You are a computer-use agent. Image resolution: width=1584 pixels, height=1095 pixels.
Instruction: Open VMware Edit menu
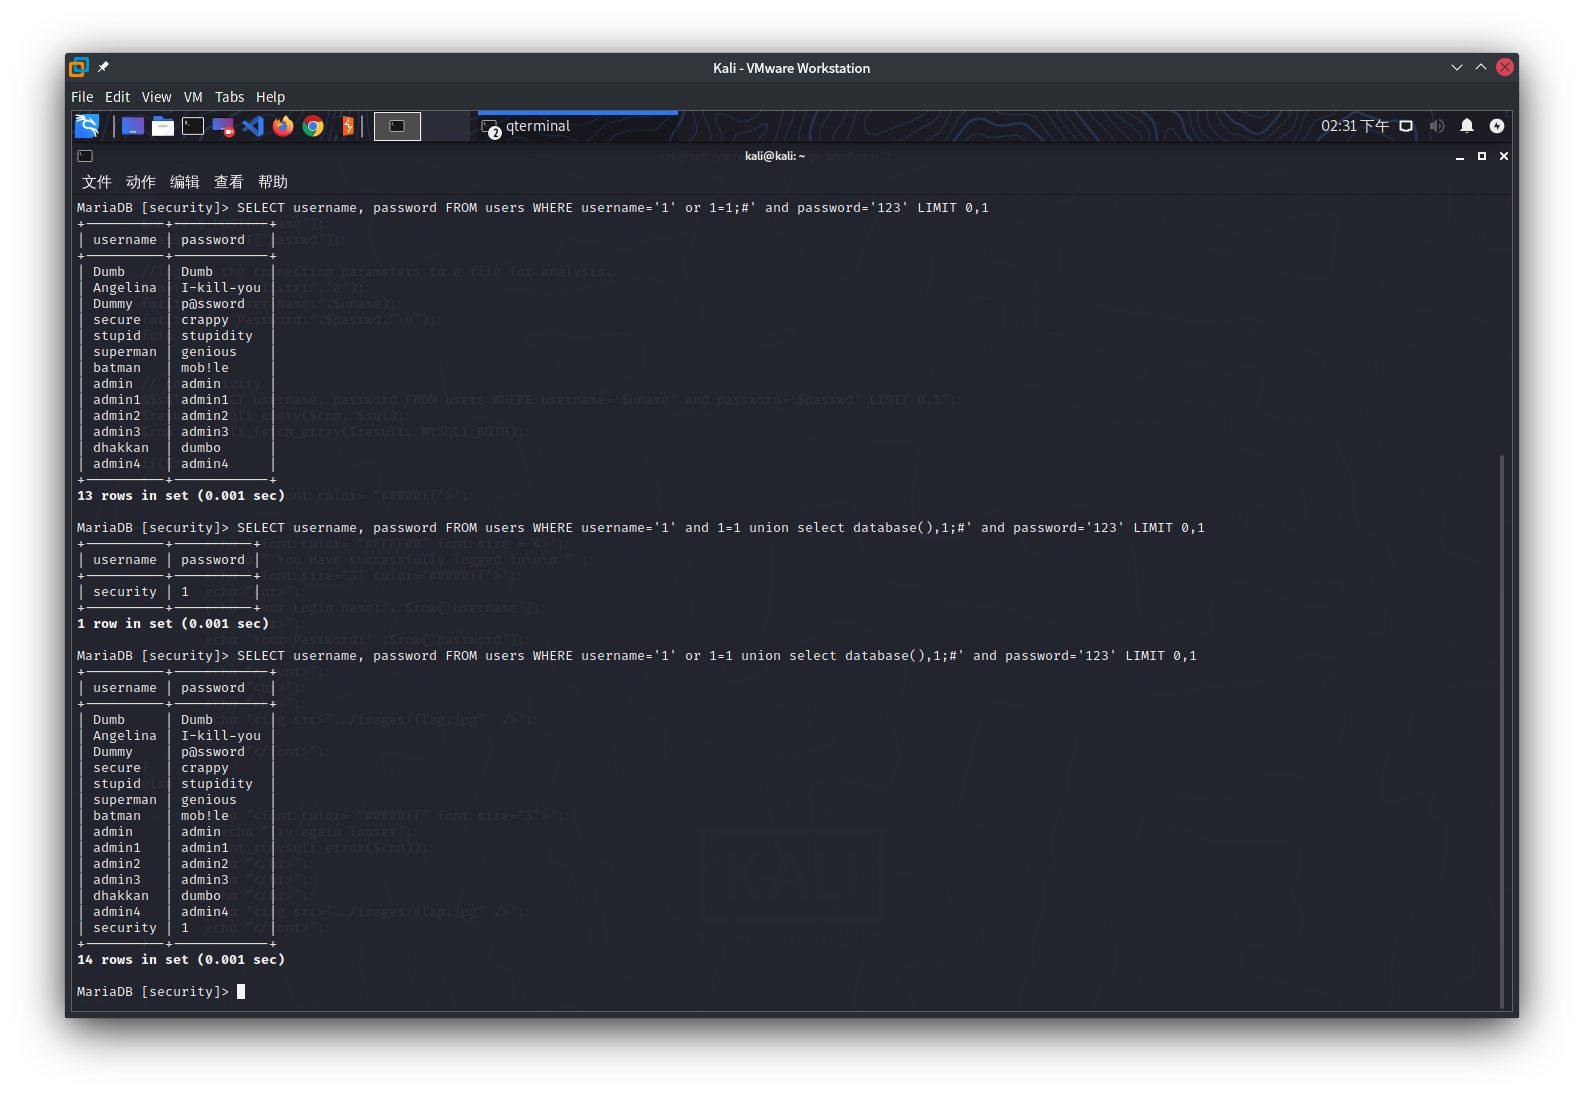point(117,97)
